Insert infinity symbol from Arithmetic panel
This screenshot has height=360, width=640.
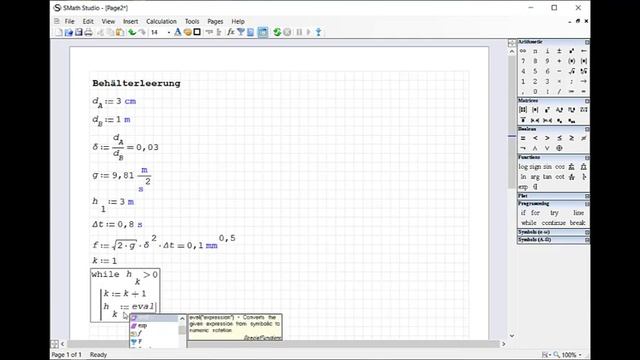coord(523,51)
